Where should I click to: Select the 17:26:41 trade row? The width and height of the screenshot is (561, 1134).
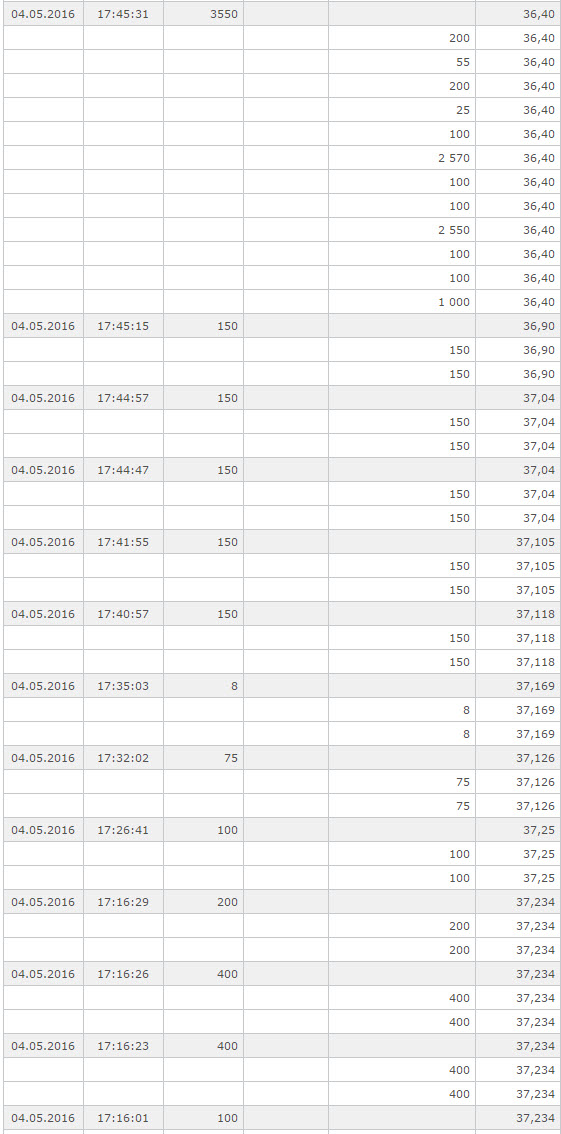tap(282, 830)
